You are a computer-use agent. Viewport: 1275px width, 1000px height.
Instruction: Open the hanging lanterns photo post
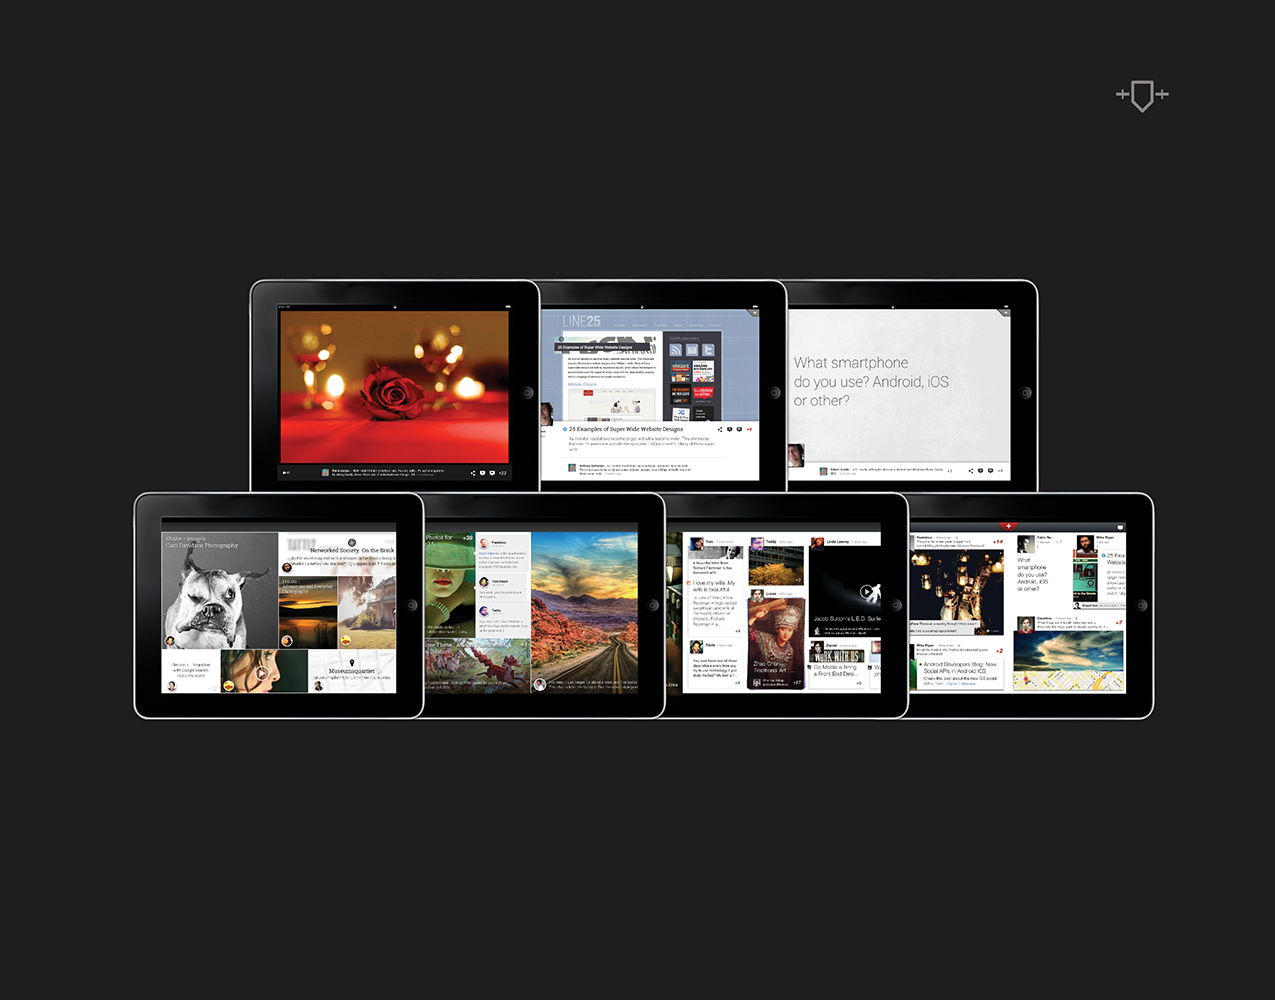[957, 590]
